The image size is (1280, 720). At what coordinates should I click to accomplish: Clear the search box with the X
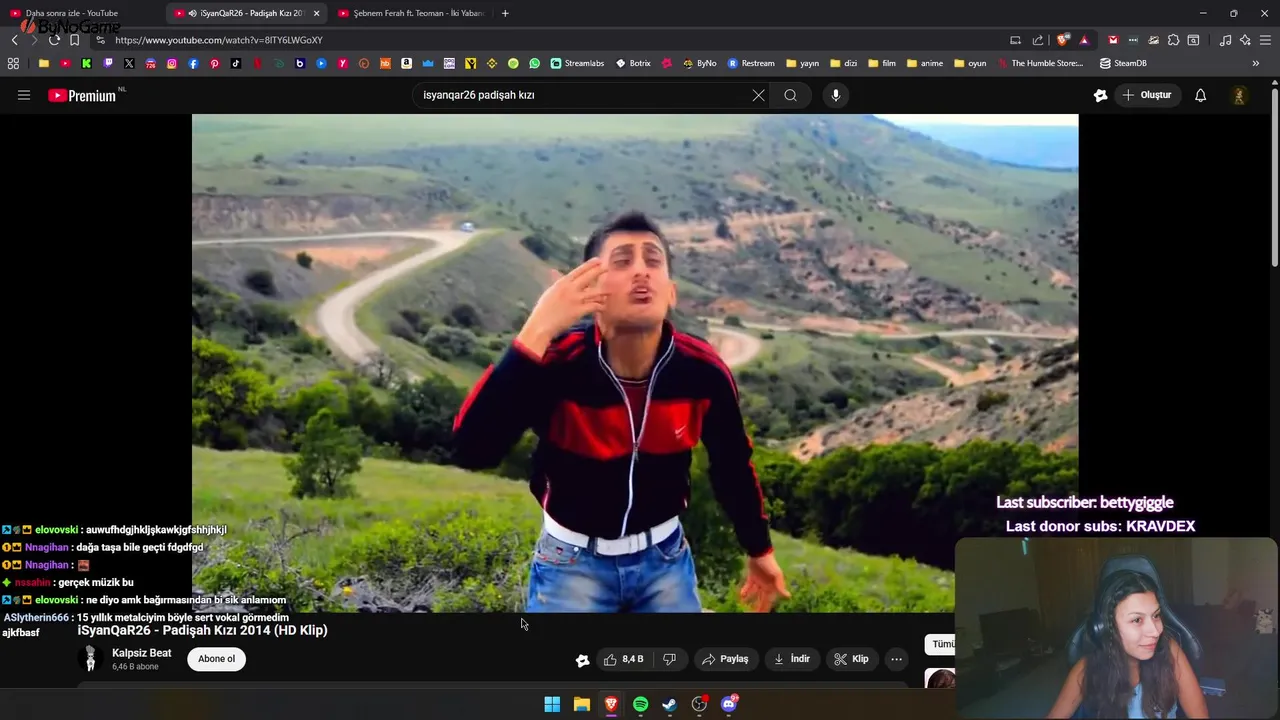pyautogui.click(x=758, y=95)
